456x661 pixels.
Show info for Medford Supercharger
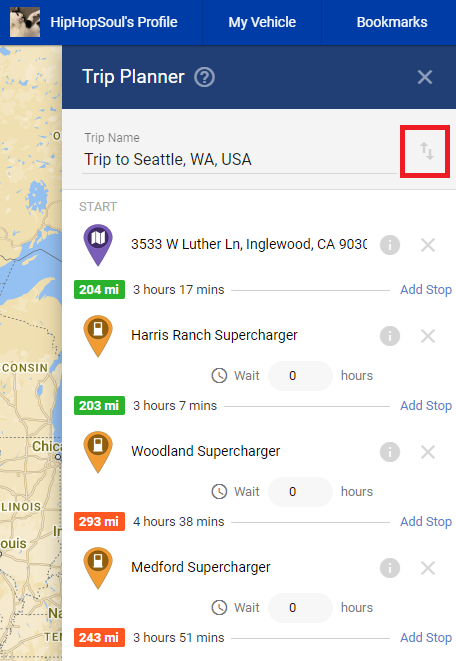pyautogui.click(x=390, y=568)
